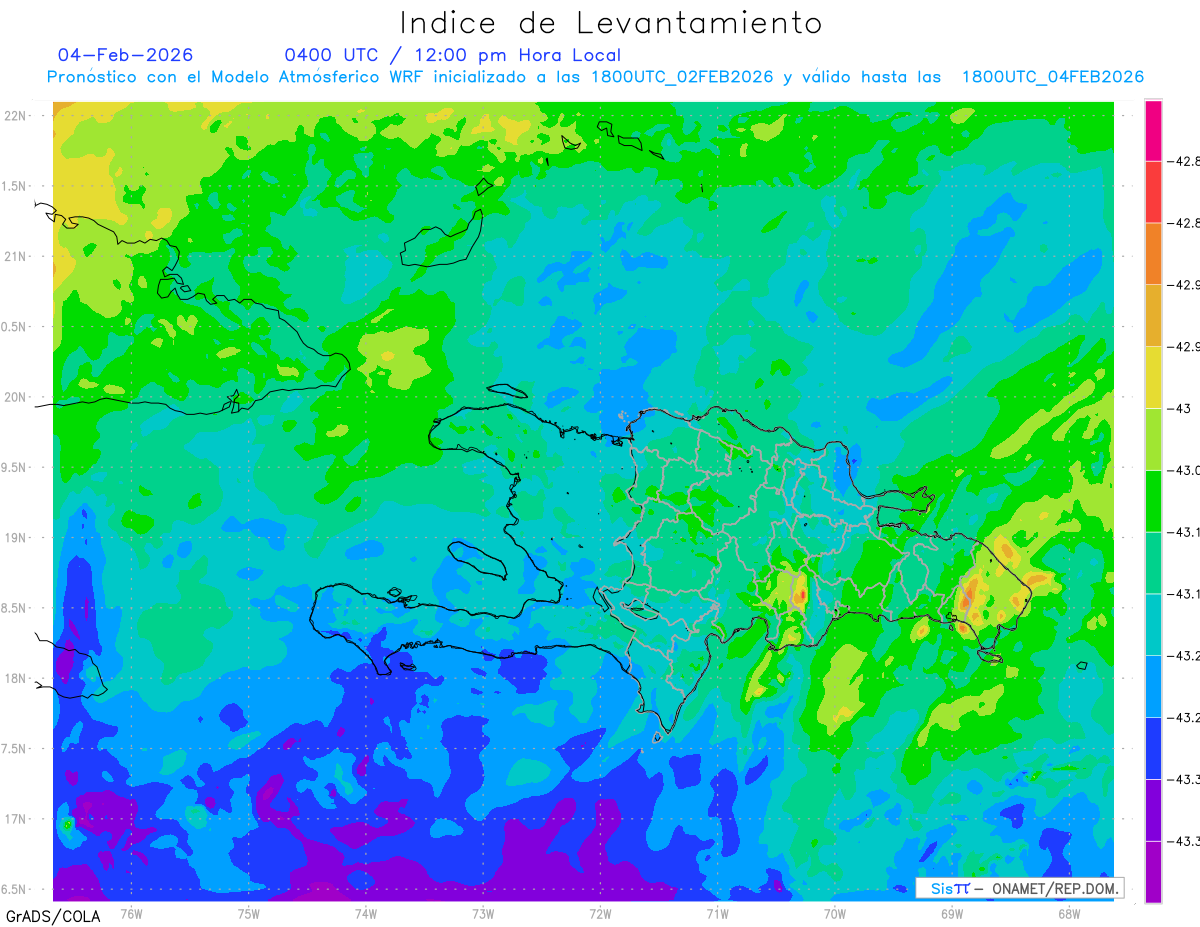Click the 75W longitude label
Image resolution: width=1200 pixels, height=927 pixels.
coord(249,913)
